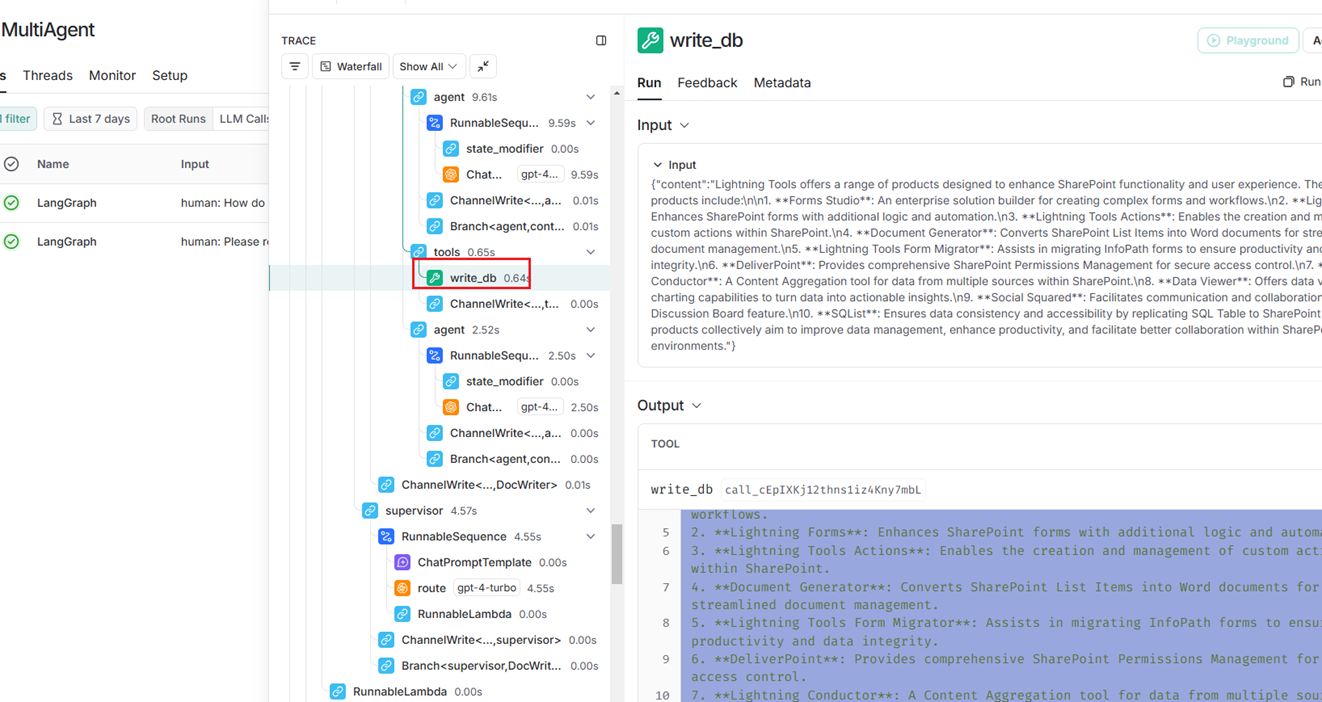
Task: Change the Last 7 days time filter
Action: pyautogui.click(x=90, y=119)
